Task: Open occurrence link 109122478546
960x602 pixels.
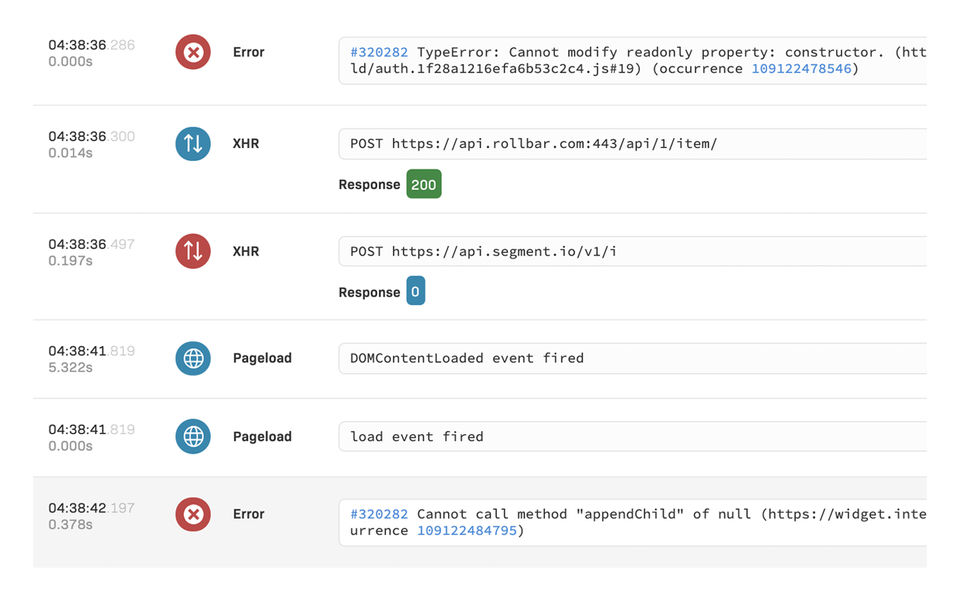Action: pos(800,69)
